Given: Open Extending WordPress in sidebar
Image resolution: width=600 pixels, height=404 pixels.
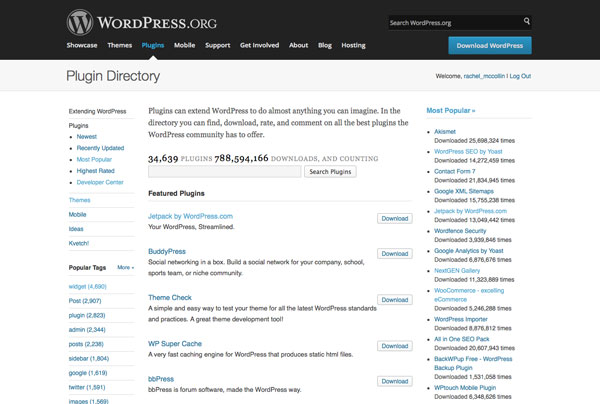Looking at the screenshot, I should tap(98, 111).
